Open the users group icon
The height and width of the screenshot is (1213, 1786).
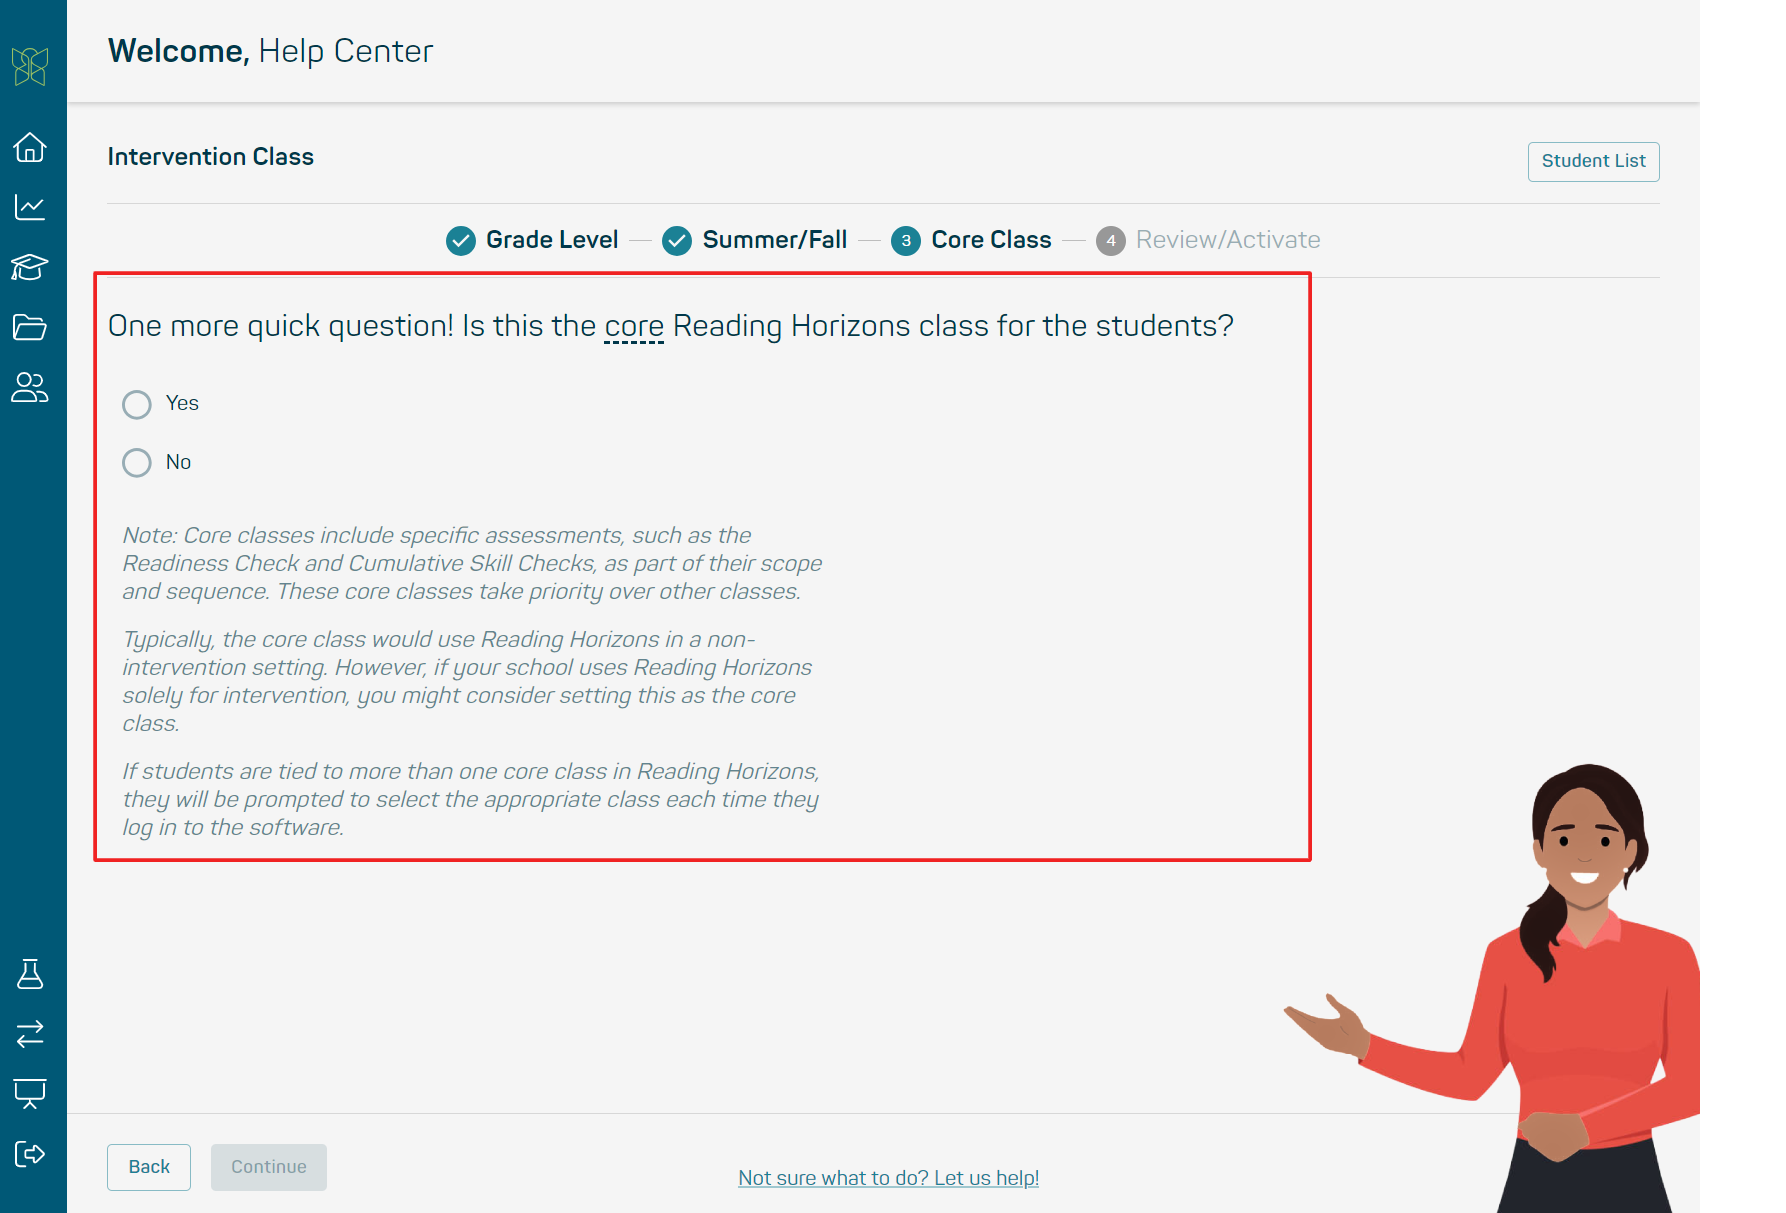30,387
